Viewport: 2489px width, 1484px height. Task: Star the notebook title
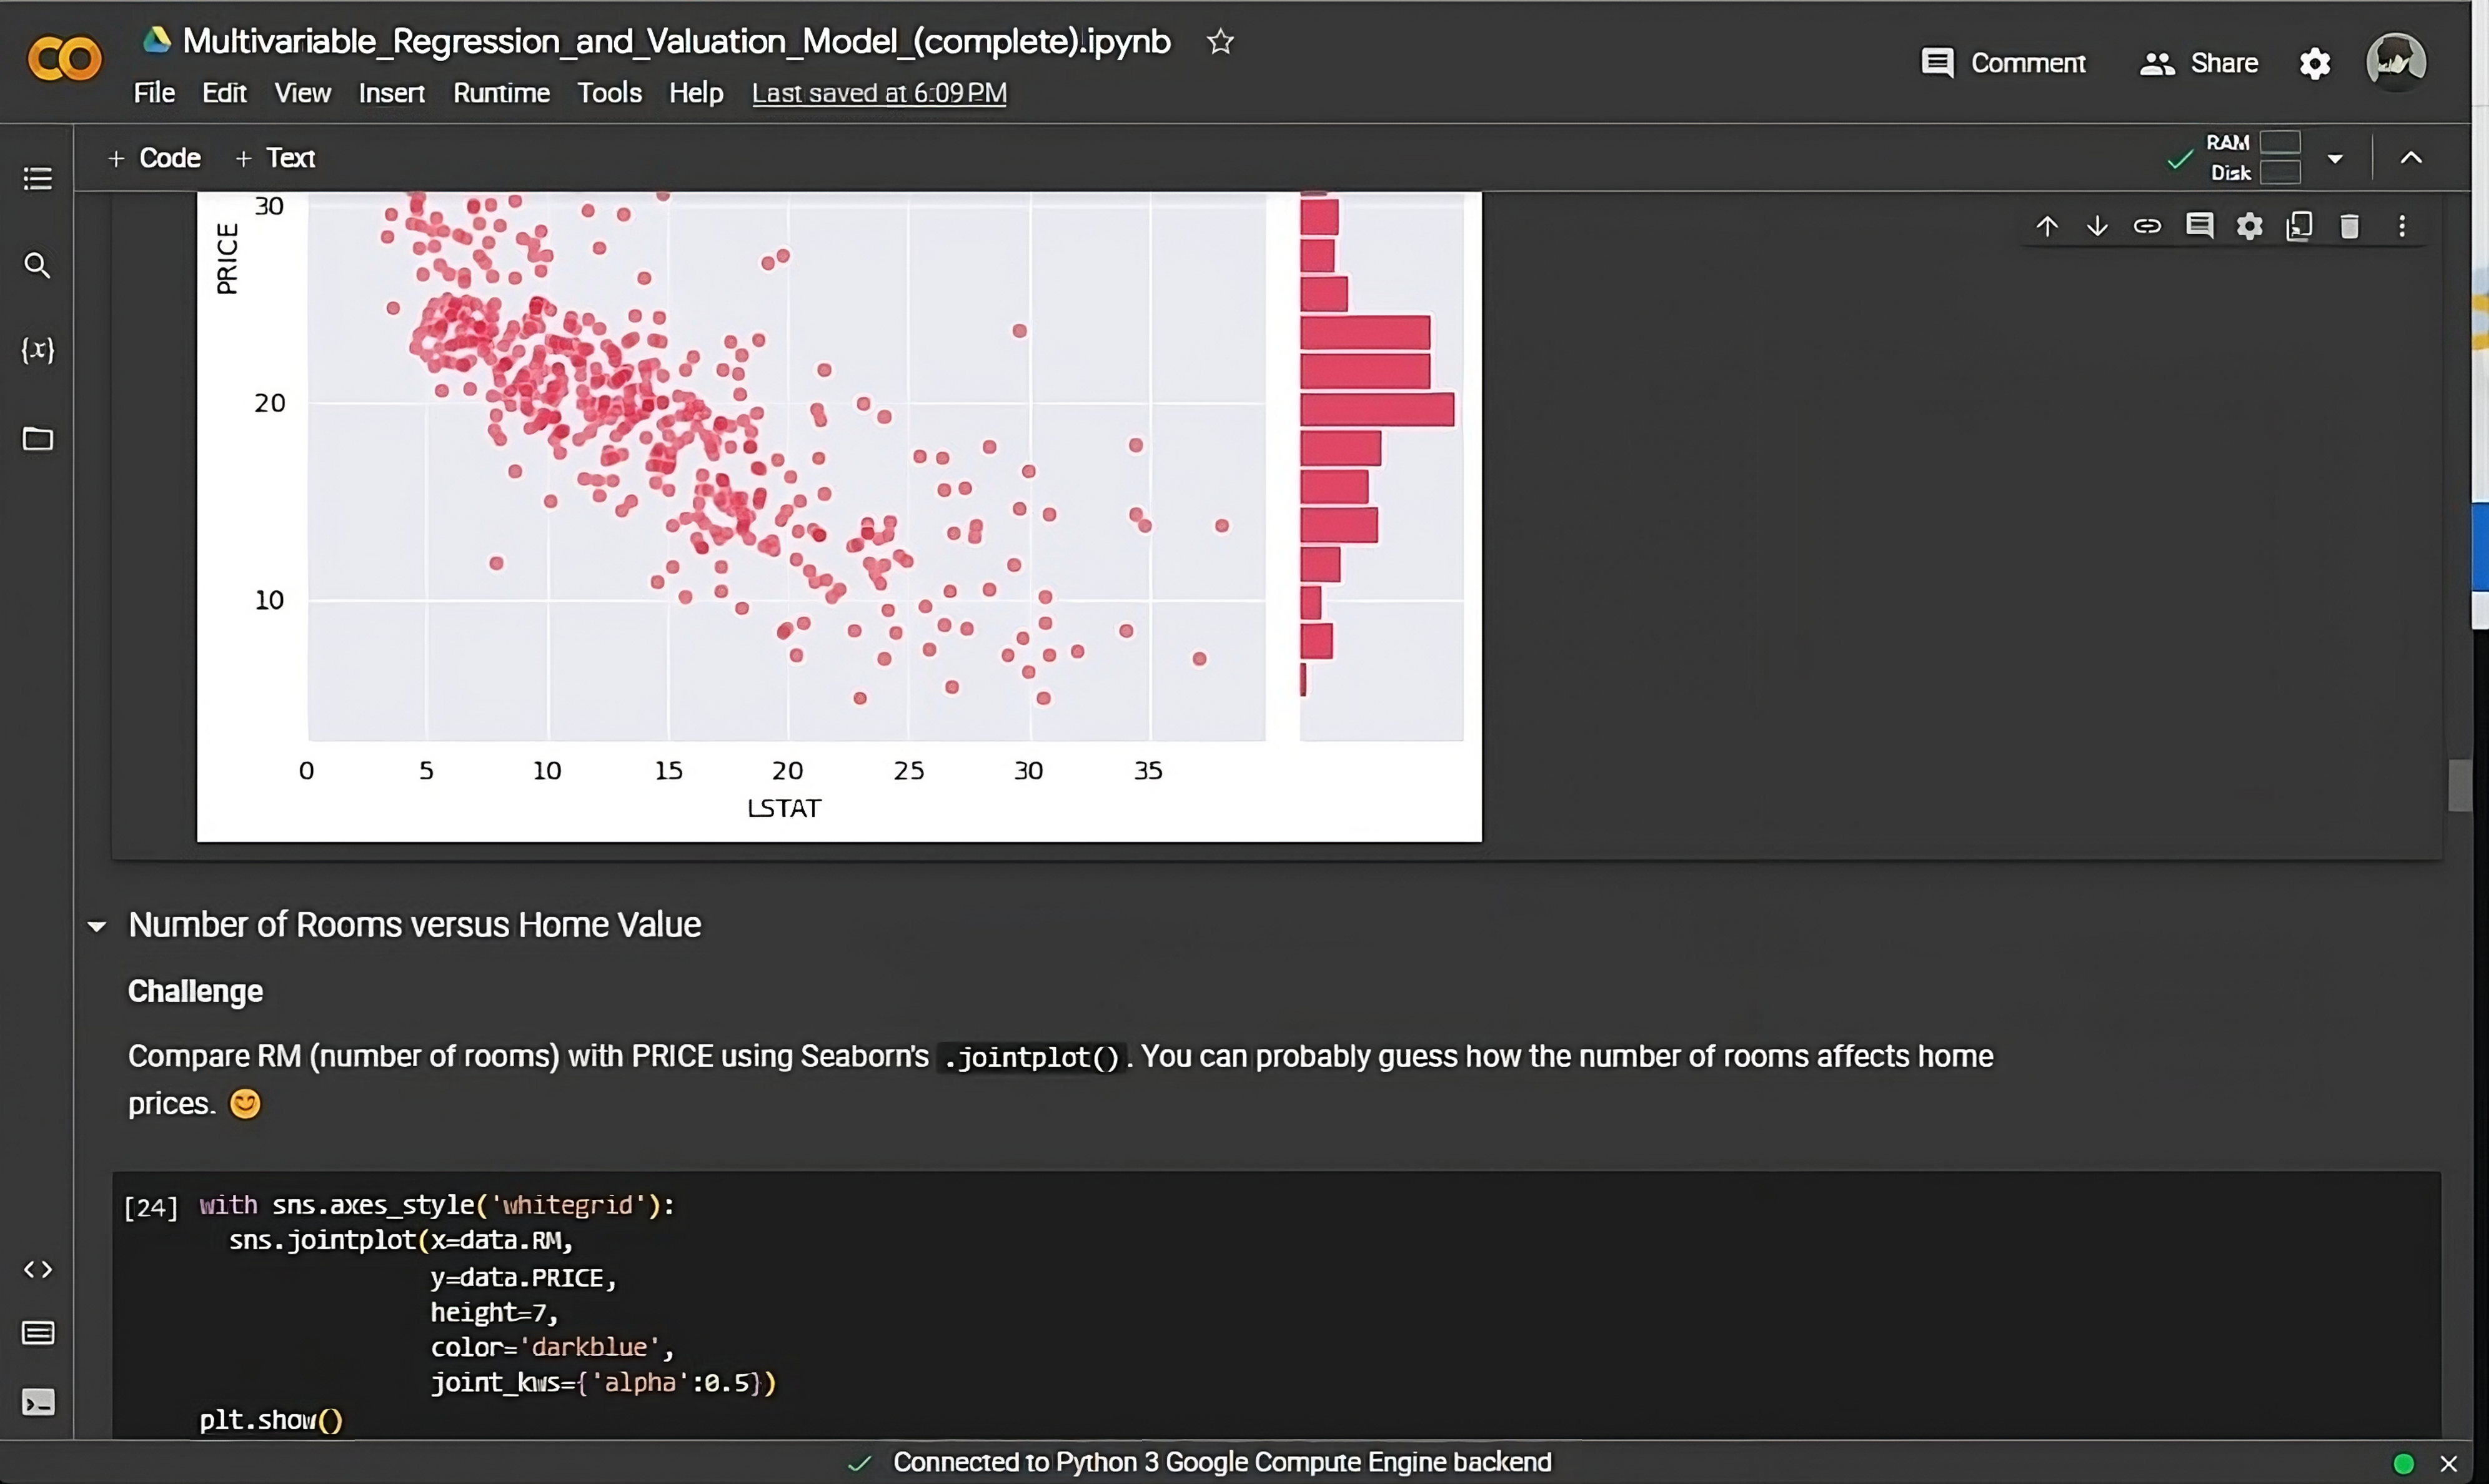coord(1219,42)
